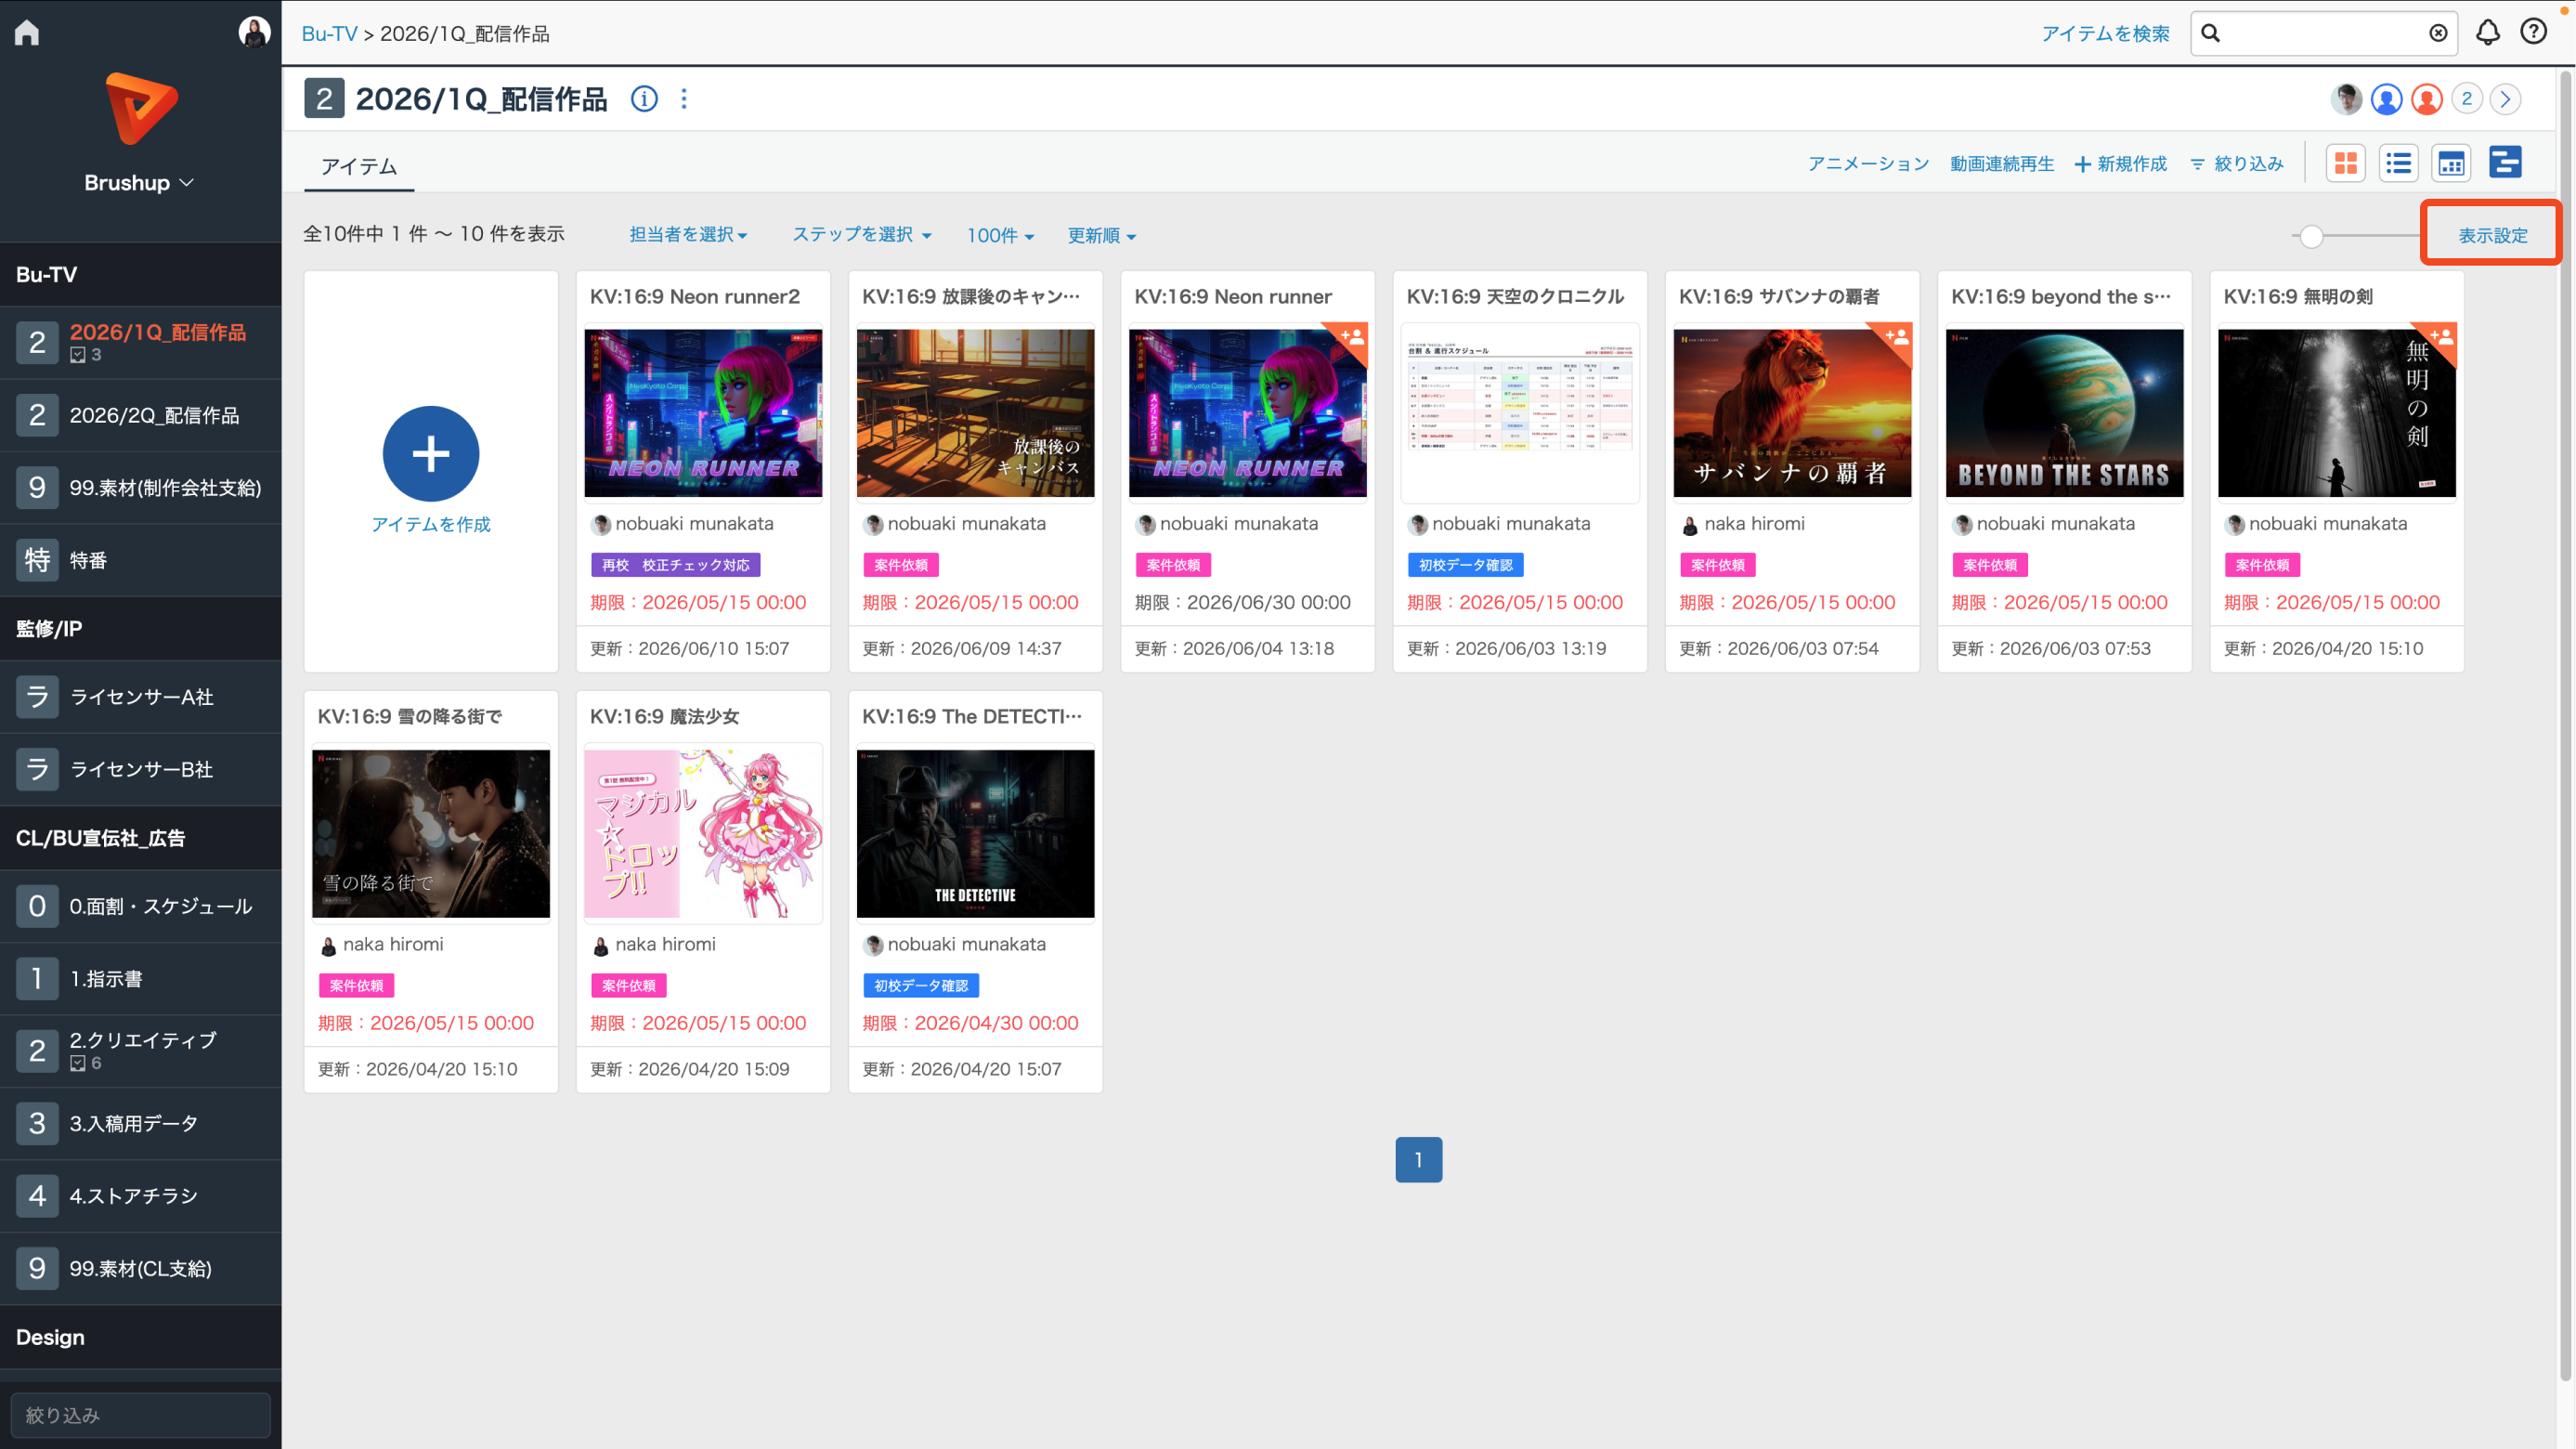Switch to list view

(x=2398, y=163)
